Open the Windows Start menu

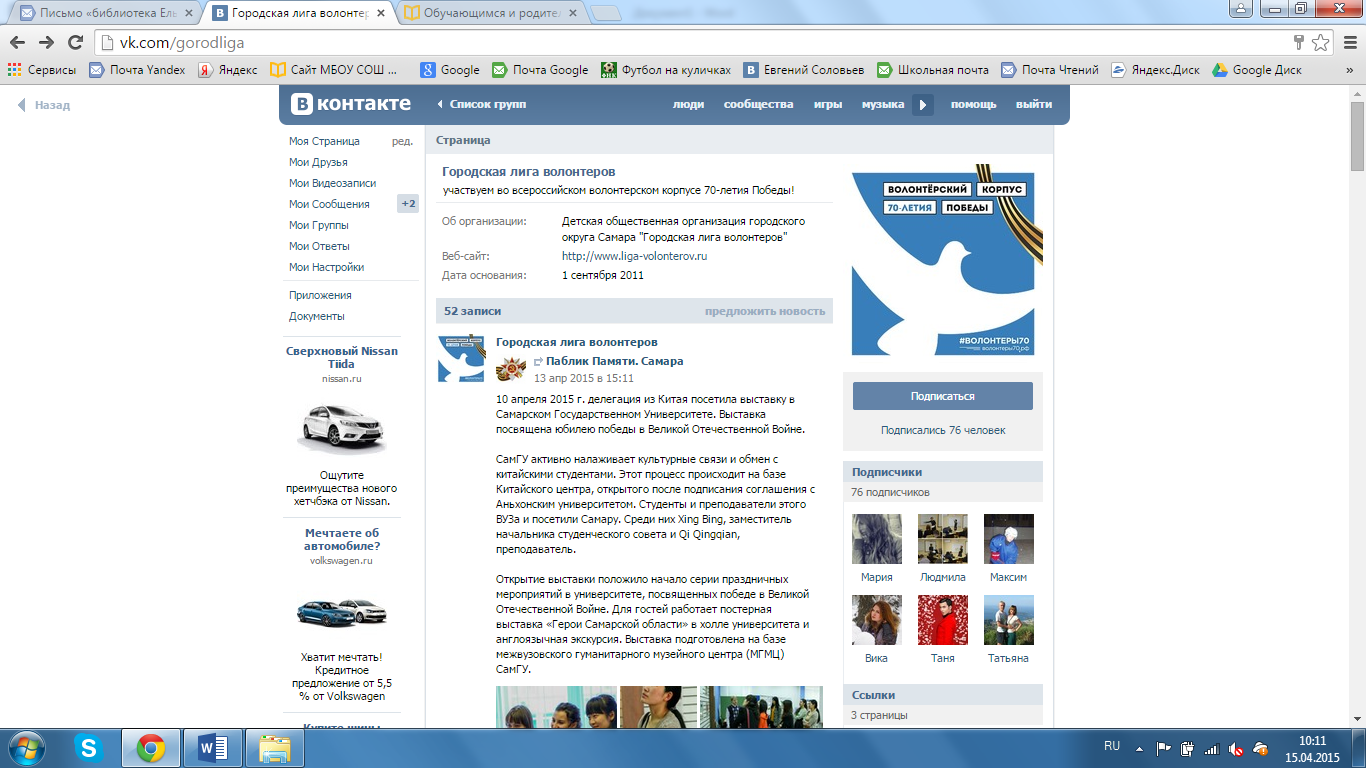pyautogui.click(x=26, y=747)
